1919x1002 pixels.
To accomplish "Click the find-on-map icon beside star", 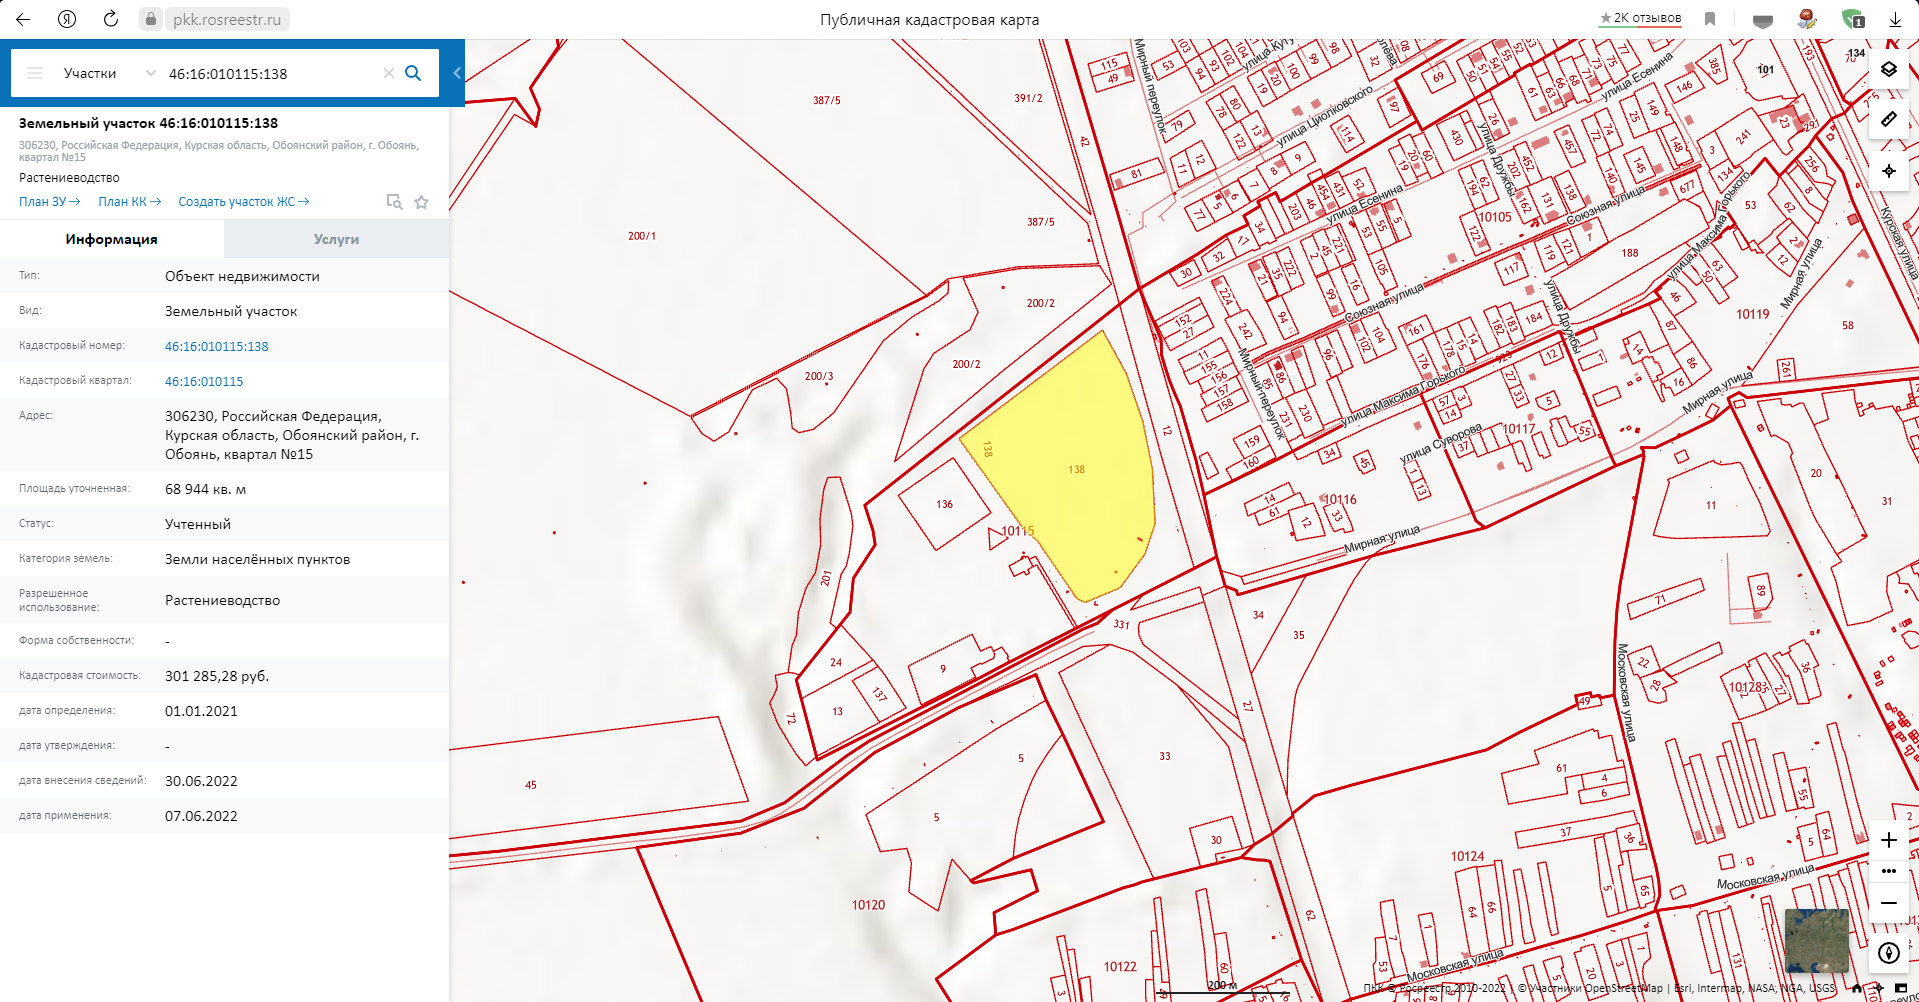I will tap(394, 202).
